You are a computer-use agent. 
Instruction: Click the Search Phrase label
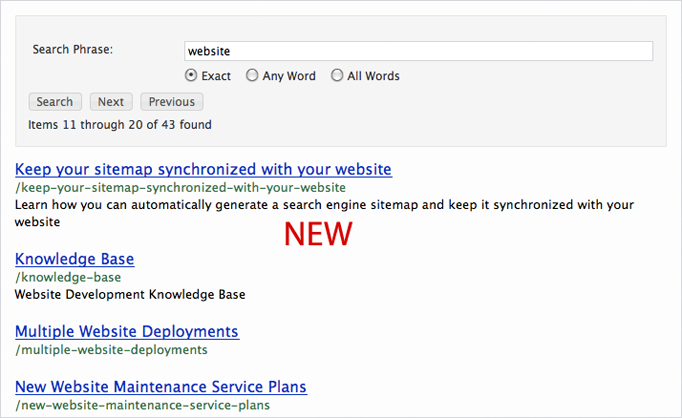point(73,49)
